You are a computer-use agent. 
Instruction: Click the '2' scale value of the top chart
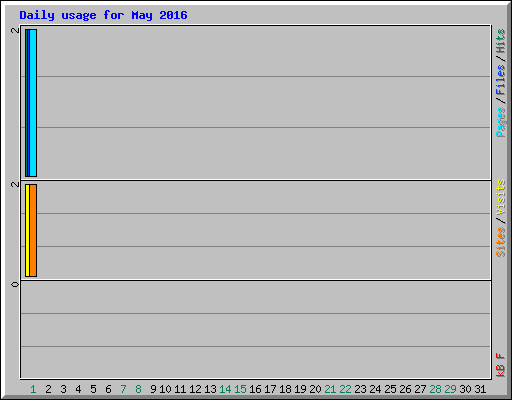15,30
